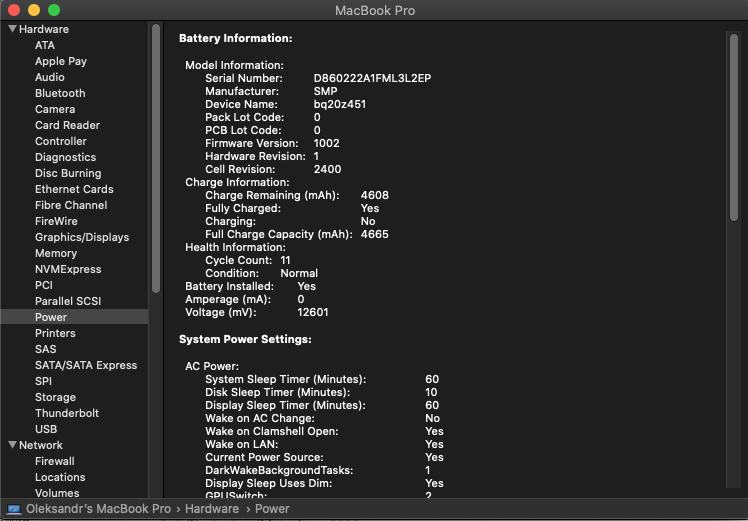Screen dimensions: 748x521
Task: Click serial number D860222A1FML3L2EP
Action: coord(373,78)
